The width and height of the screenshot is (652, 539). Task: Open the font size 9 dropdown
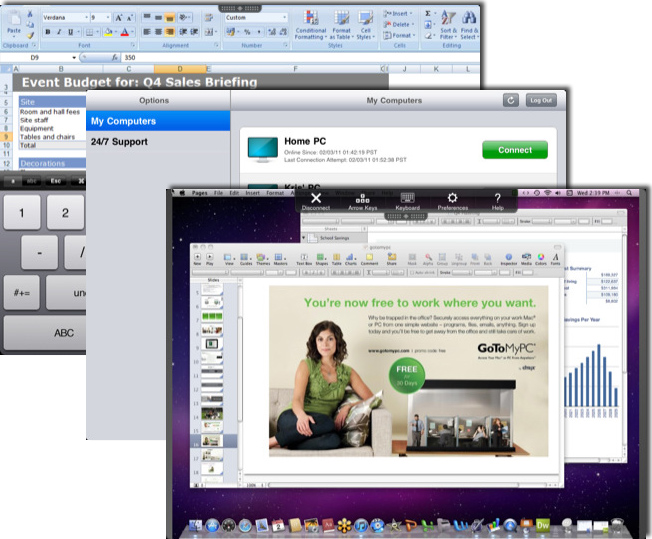pos(108,17)
